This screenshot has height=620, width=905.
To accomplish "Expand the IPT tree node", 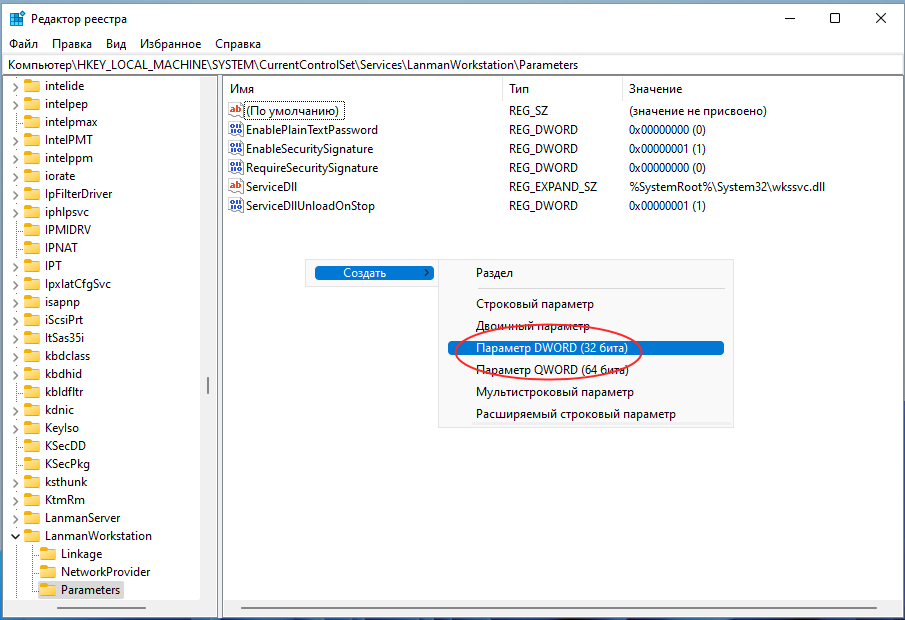I will (x=16, y=266).
